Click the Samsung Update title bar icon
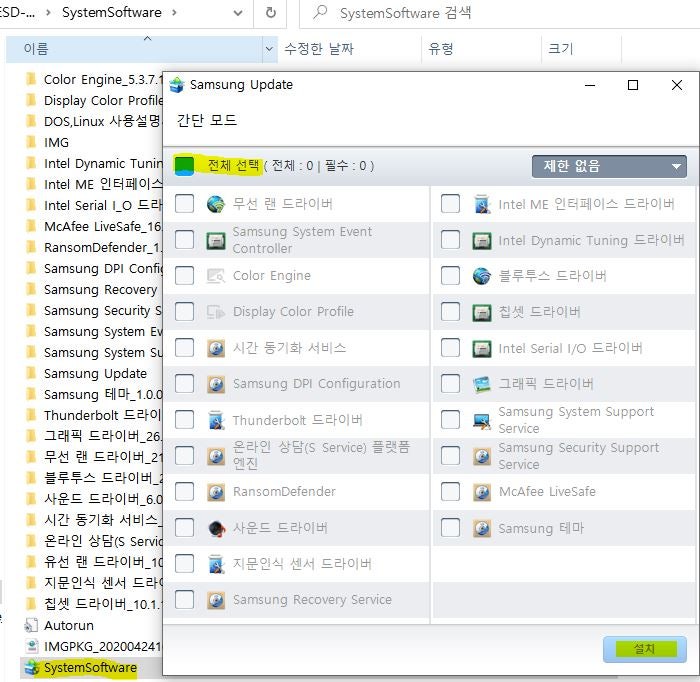 (177, 85)
